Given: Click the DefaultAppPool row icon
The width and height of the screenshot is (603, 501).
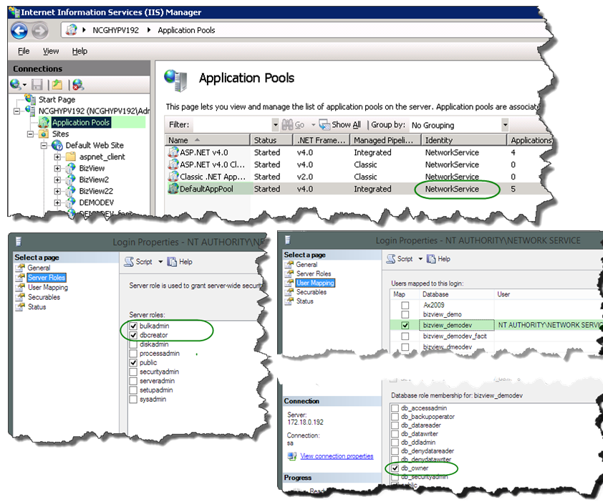Looking at the screenshot, I should [x=173, y=189].
